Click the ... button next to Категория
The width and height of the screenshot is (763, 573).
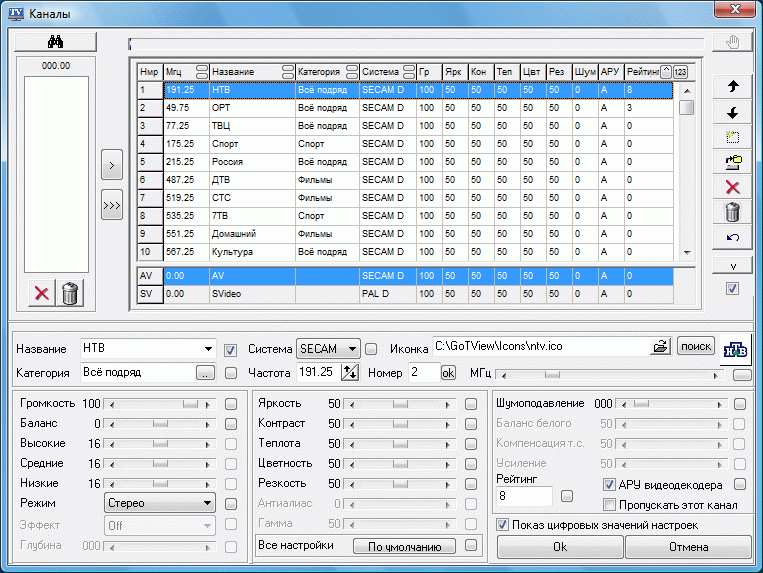tap(205, 373)
